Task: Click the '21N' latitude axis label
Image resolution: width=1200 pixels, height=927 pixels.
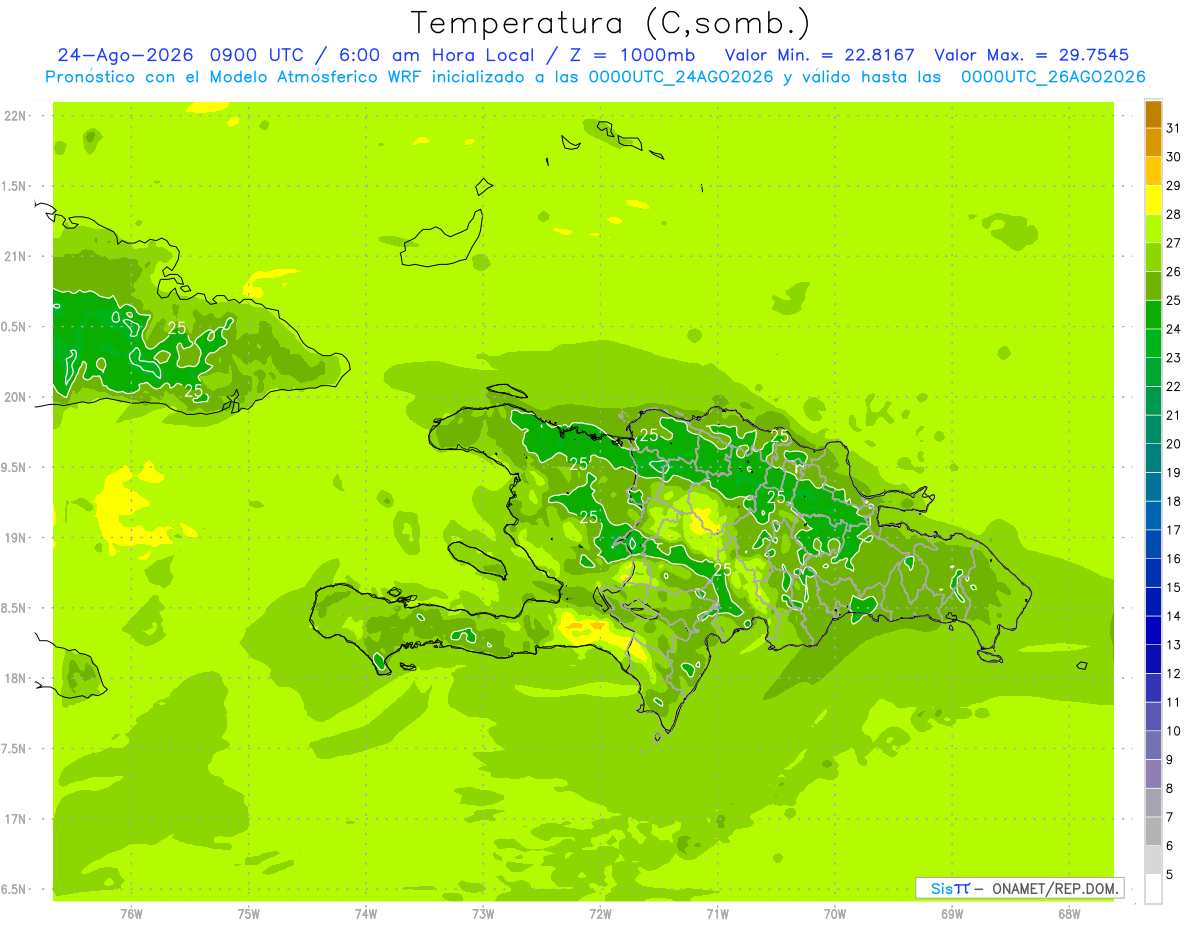Action: pyautogui.click(x=17, y=256)
